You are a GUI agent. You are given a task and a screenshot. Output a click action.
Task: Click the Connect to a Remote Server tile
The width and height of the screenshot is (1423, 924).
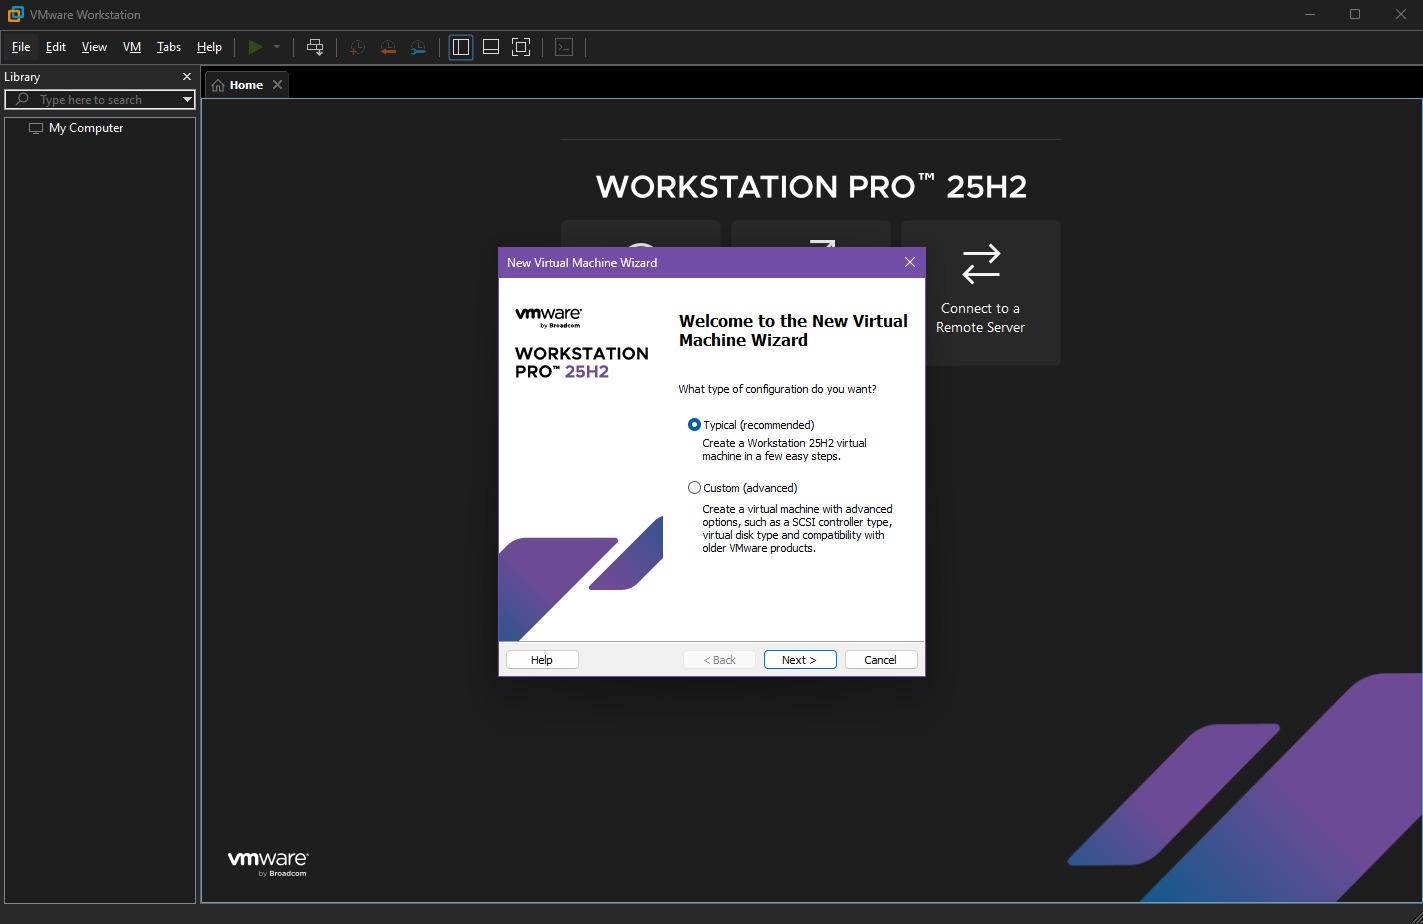[x=980, y=292]
